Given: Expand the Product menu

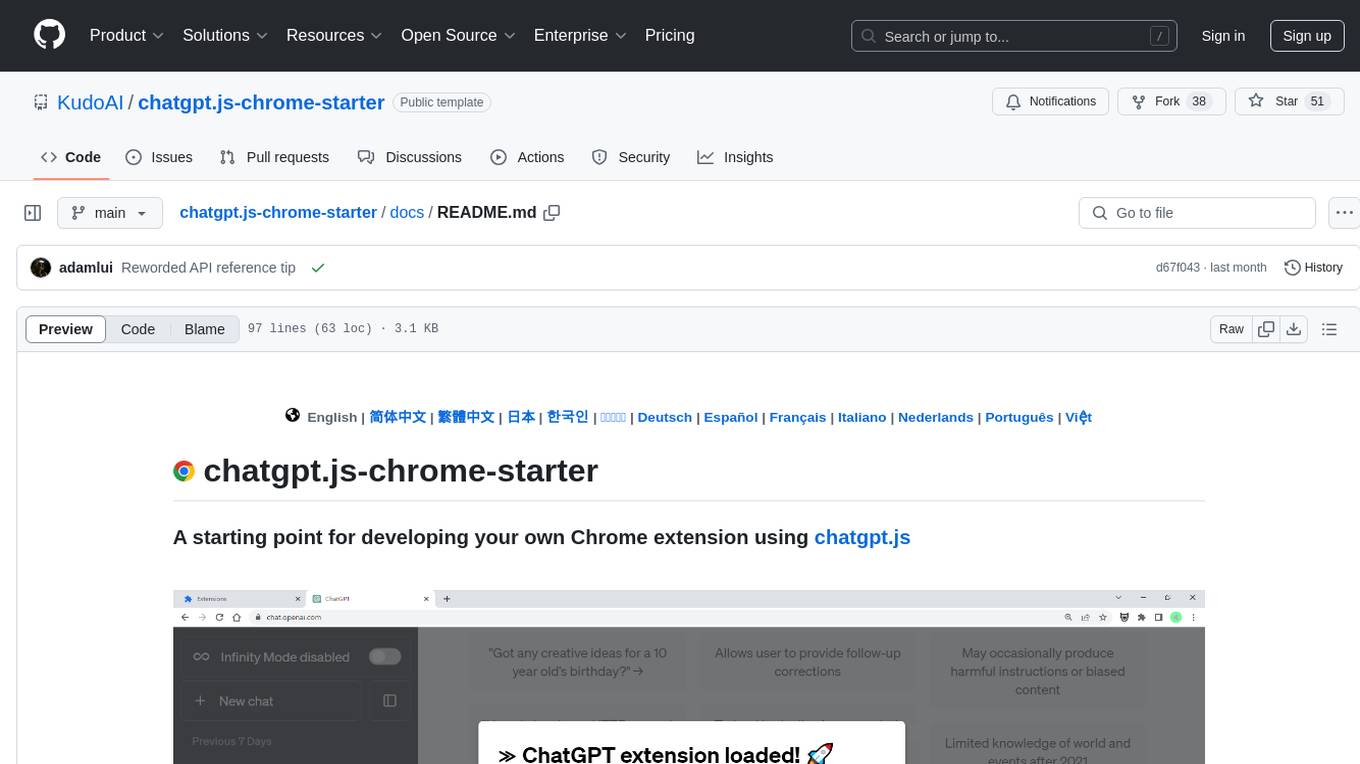Looking at the screenshot, I should pyautogui.click(x=127, y=35).
